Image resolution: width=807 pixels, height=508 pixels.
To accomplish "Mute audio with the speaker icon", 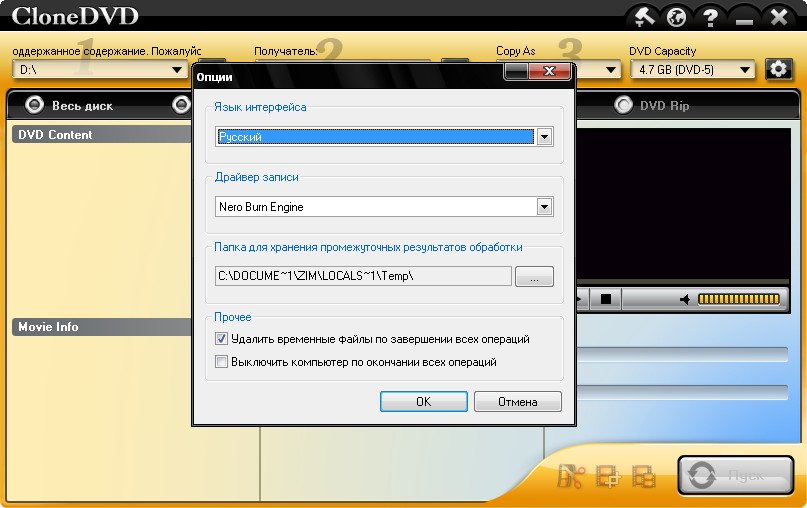I will [x=685, y=299].
